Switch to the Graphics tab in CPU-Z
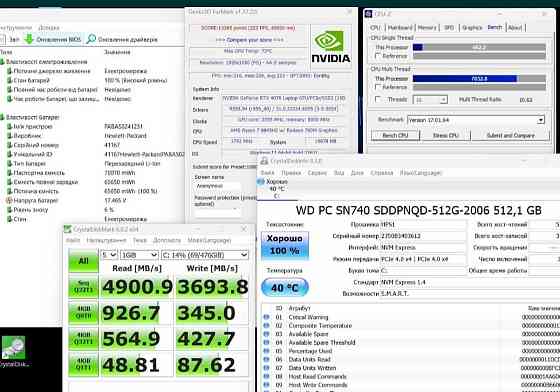The width and height of the screenshot is (560, 392). point(472,27)
